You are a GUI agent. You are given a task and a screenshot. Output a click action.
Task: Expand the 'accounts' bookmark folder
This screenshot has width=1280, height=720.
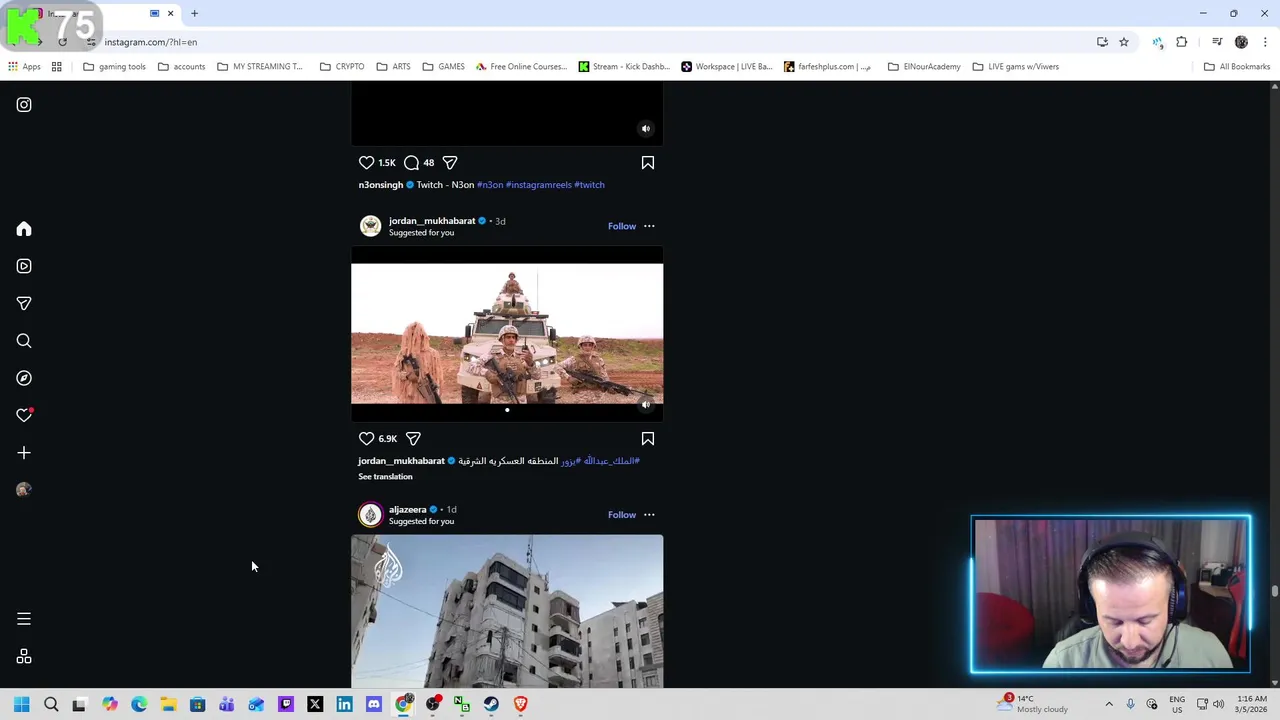[x=181, y=67]
